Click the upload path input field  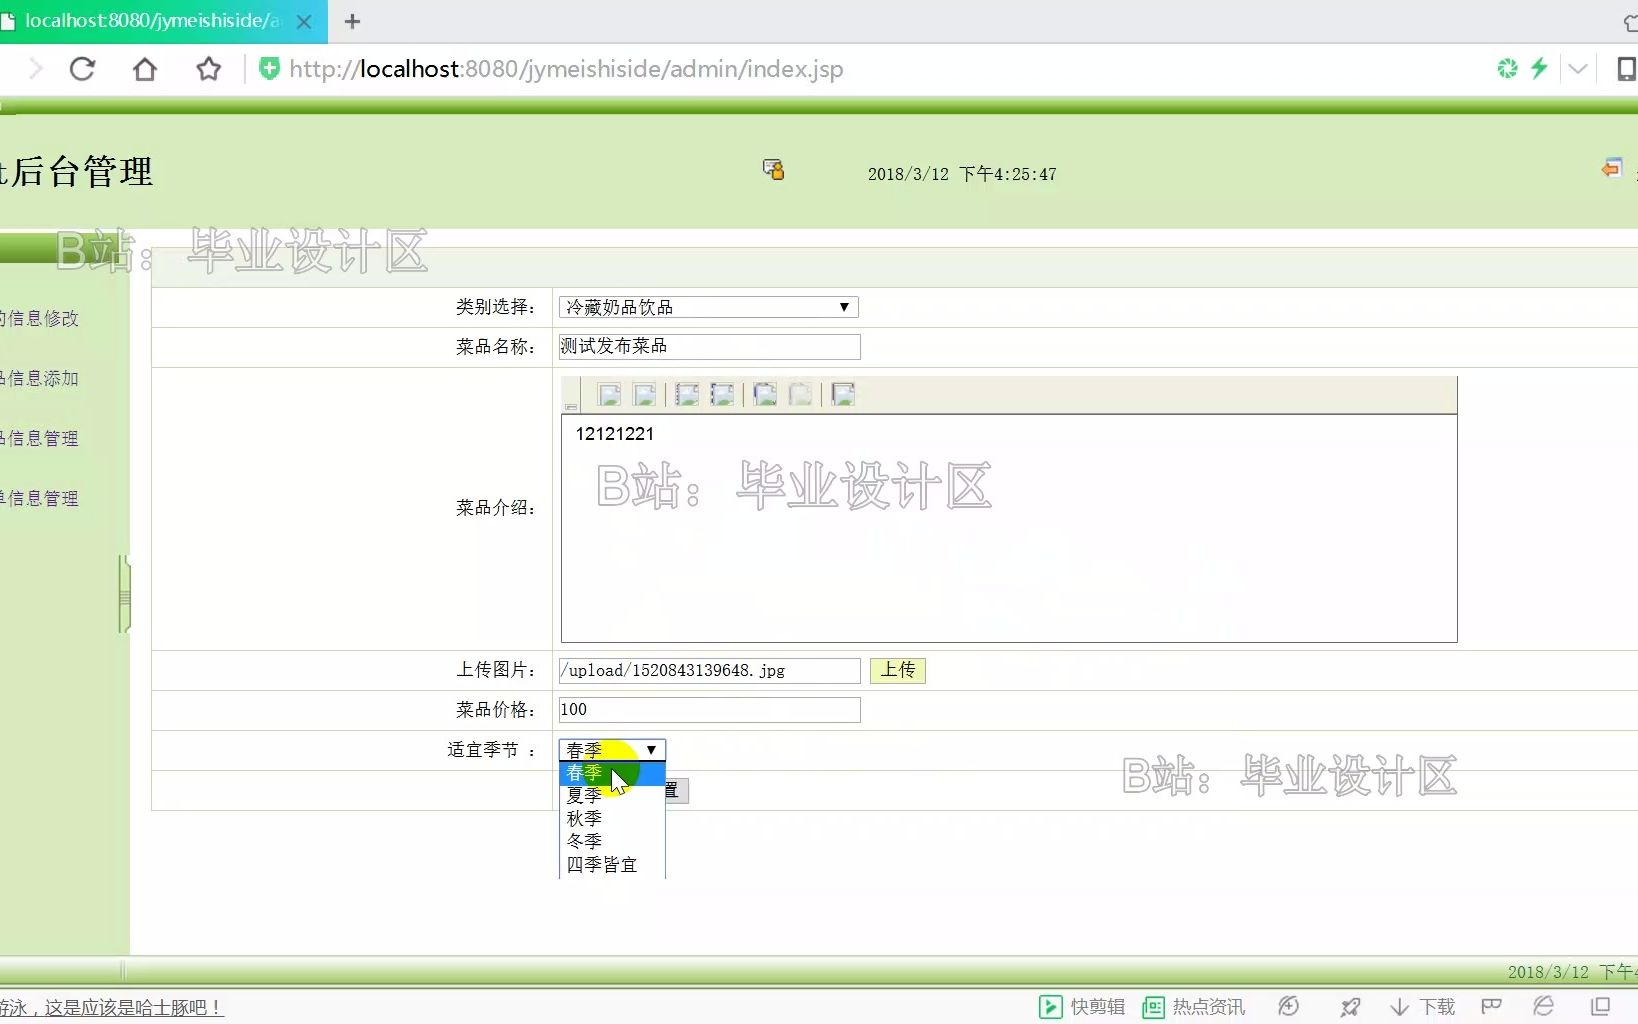[x=709, y=670]
